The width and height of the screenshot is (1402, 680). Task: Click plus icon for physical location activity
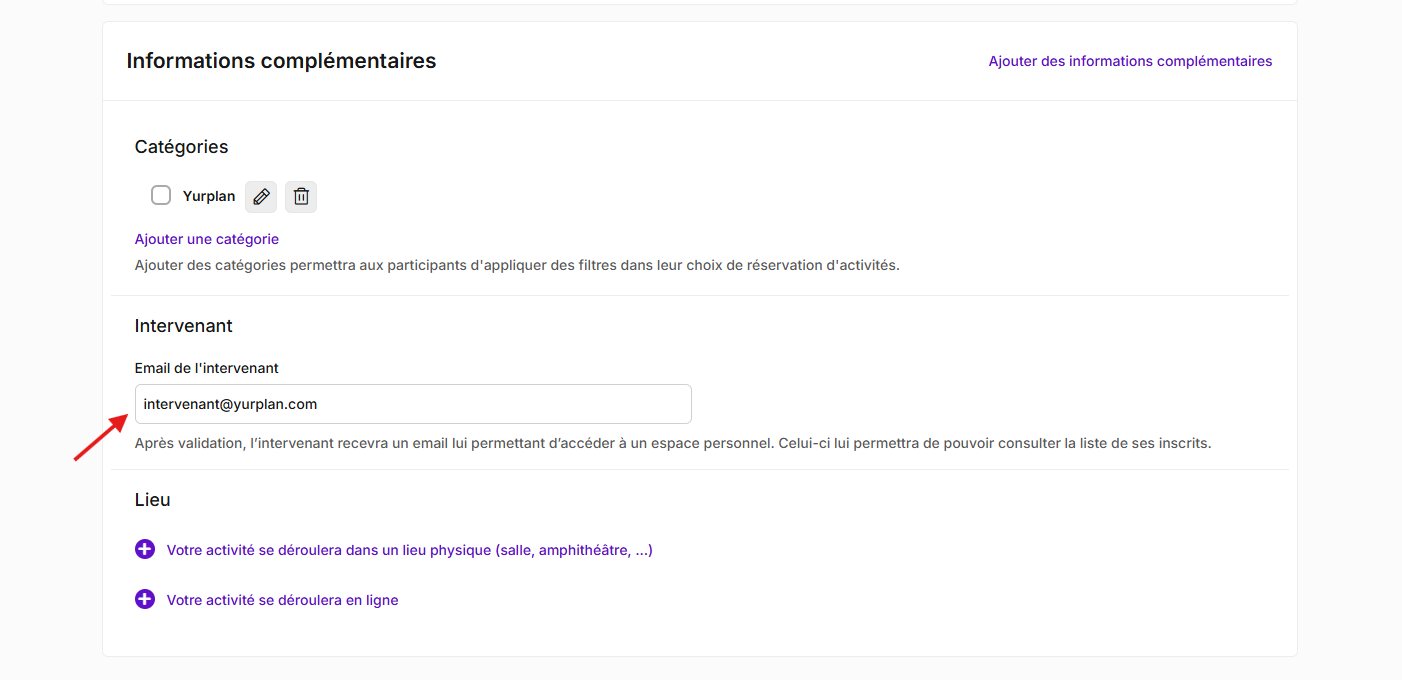[x=145, y=549]
